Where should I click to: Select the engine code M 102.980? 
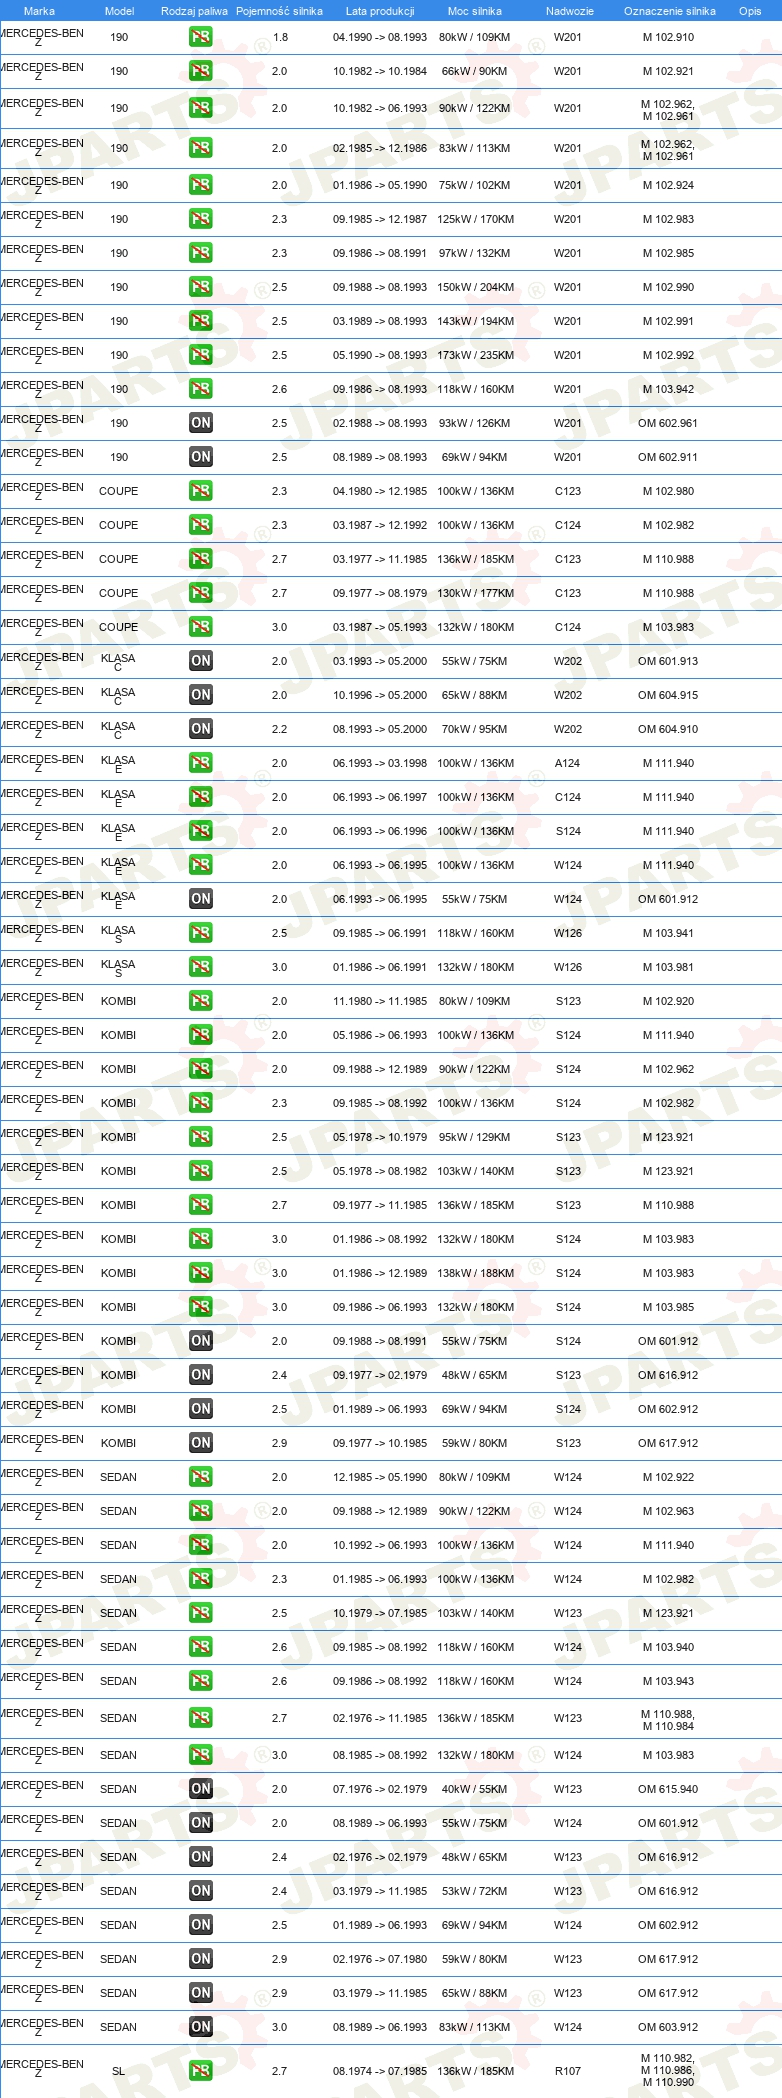[x=668, y=491]
